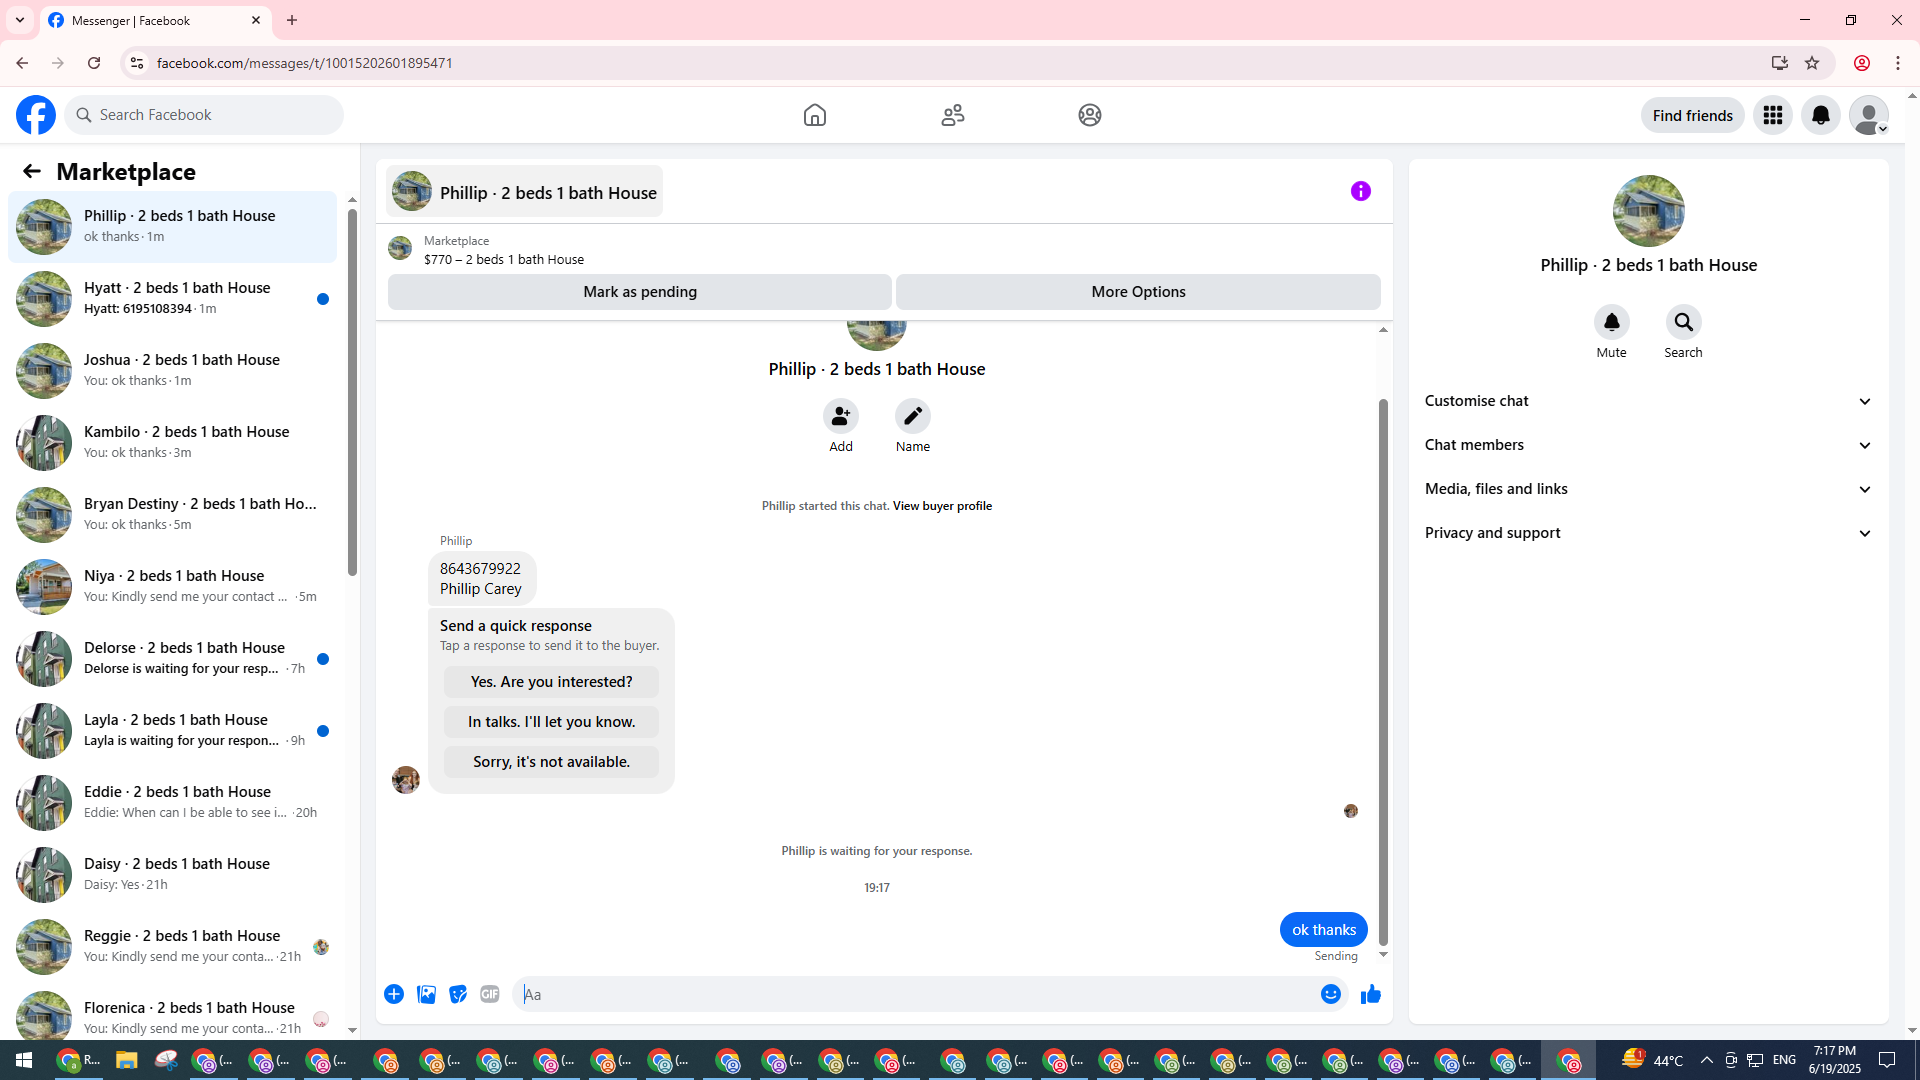This screenshot has height=1080, width=1920.
Task: Send a thumbs-up like
Action: tap(1371, 994)
